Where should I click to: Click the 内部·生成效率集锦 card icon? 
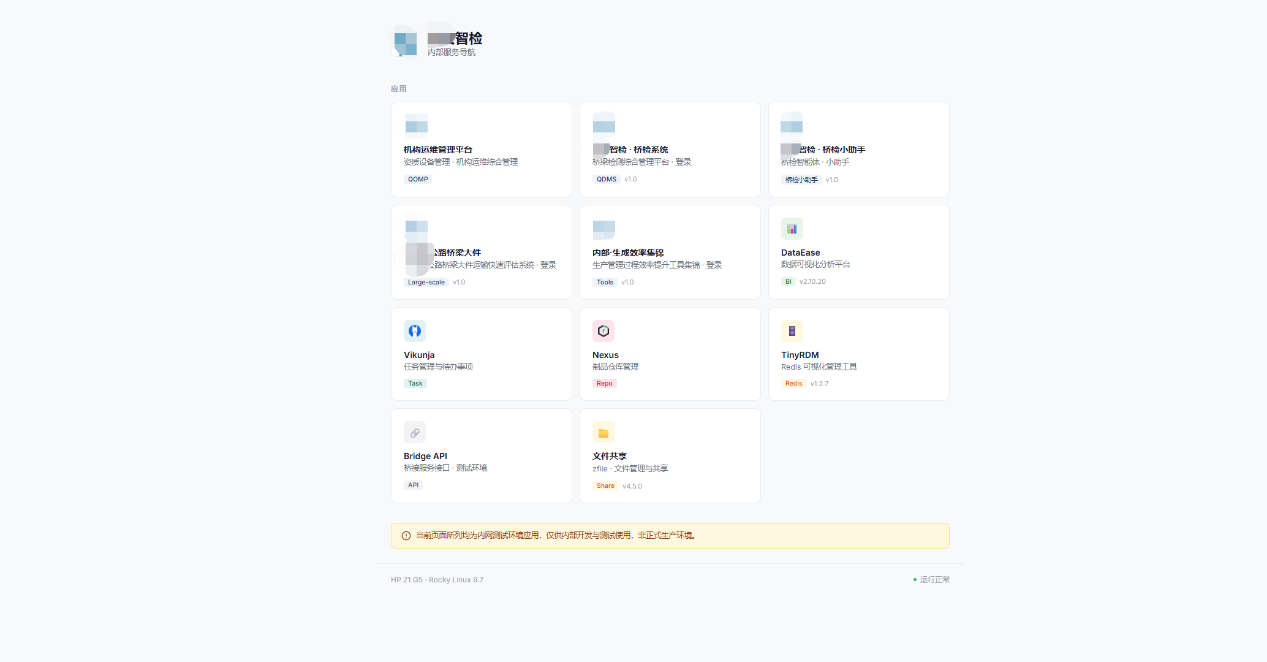(x=603, y=228)
